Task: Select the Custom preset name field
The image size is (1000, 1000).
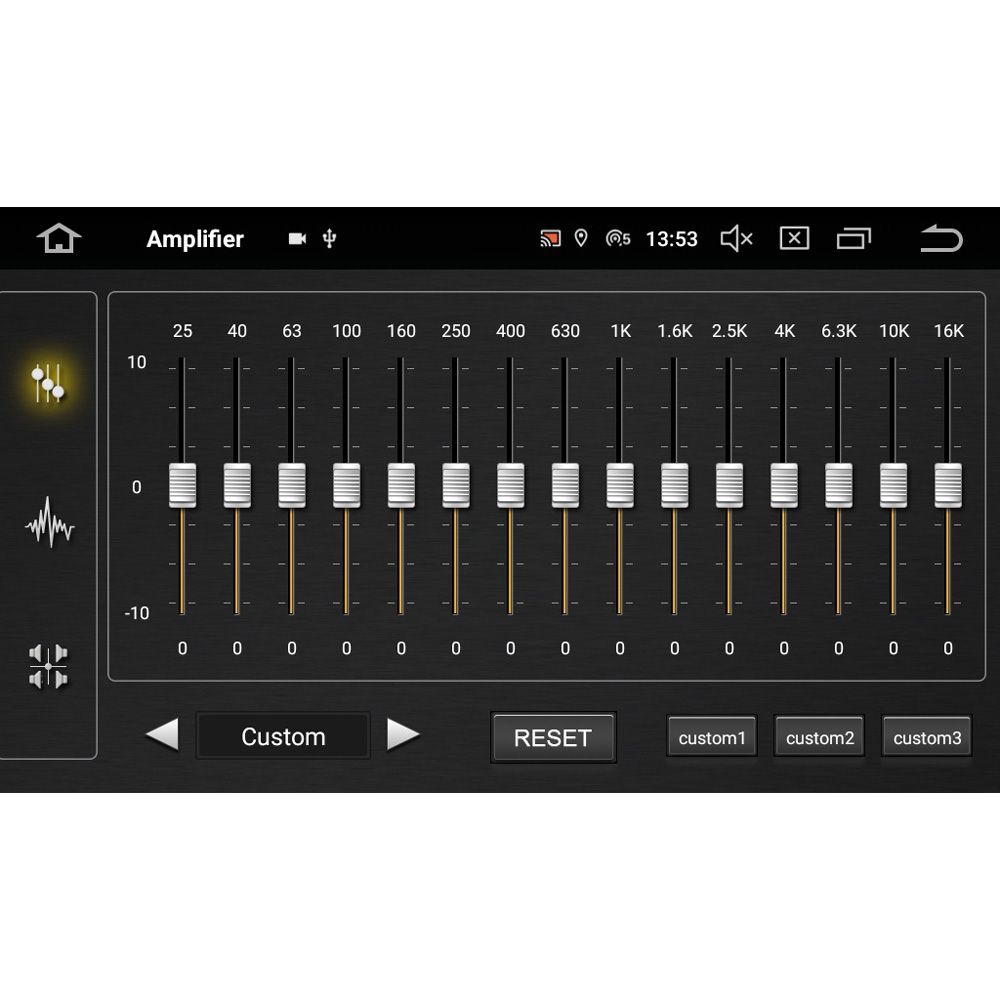Action: 283,736
